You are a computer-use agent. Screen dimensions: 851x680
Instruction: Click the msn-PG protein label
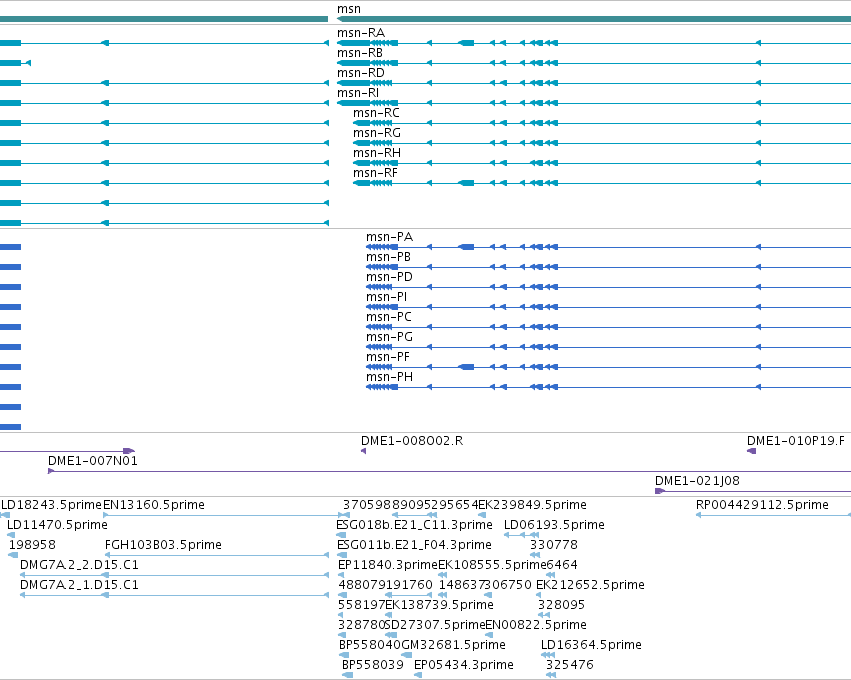pyautogui.click(x=389, y=338)
